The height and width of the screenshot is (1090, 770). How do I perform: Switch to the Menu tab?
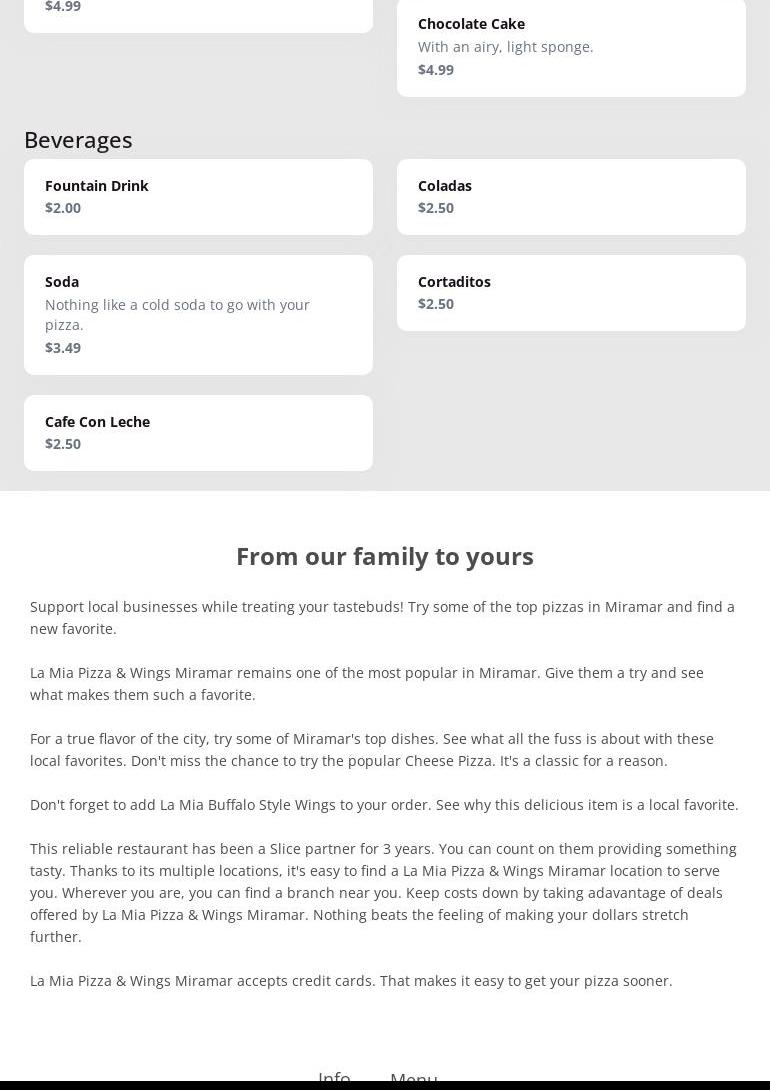tap(413, 1078)
